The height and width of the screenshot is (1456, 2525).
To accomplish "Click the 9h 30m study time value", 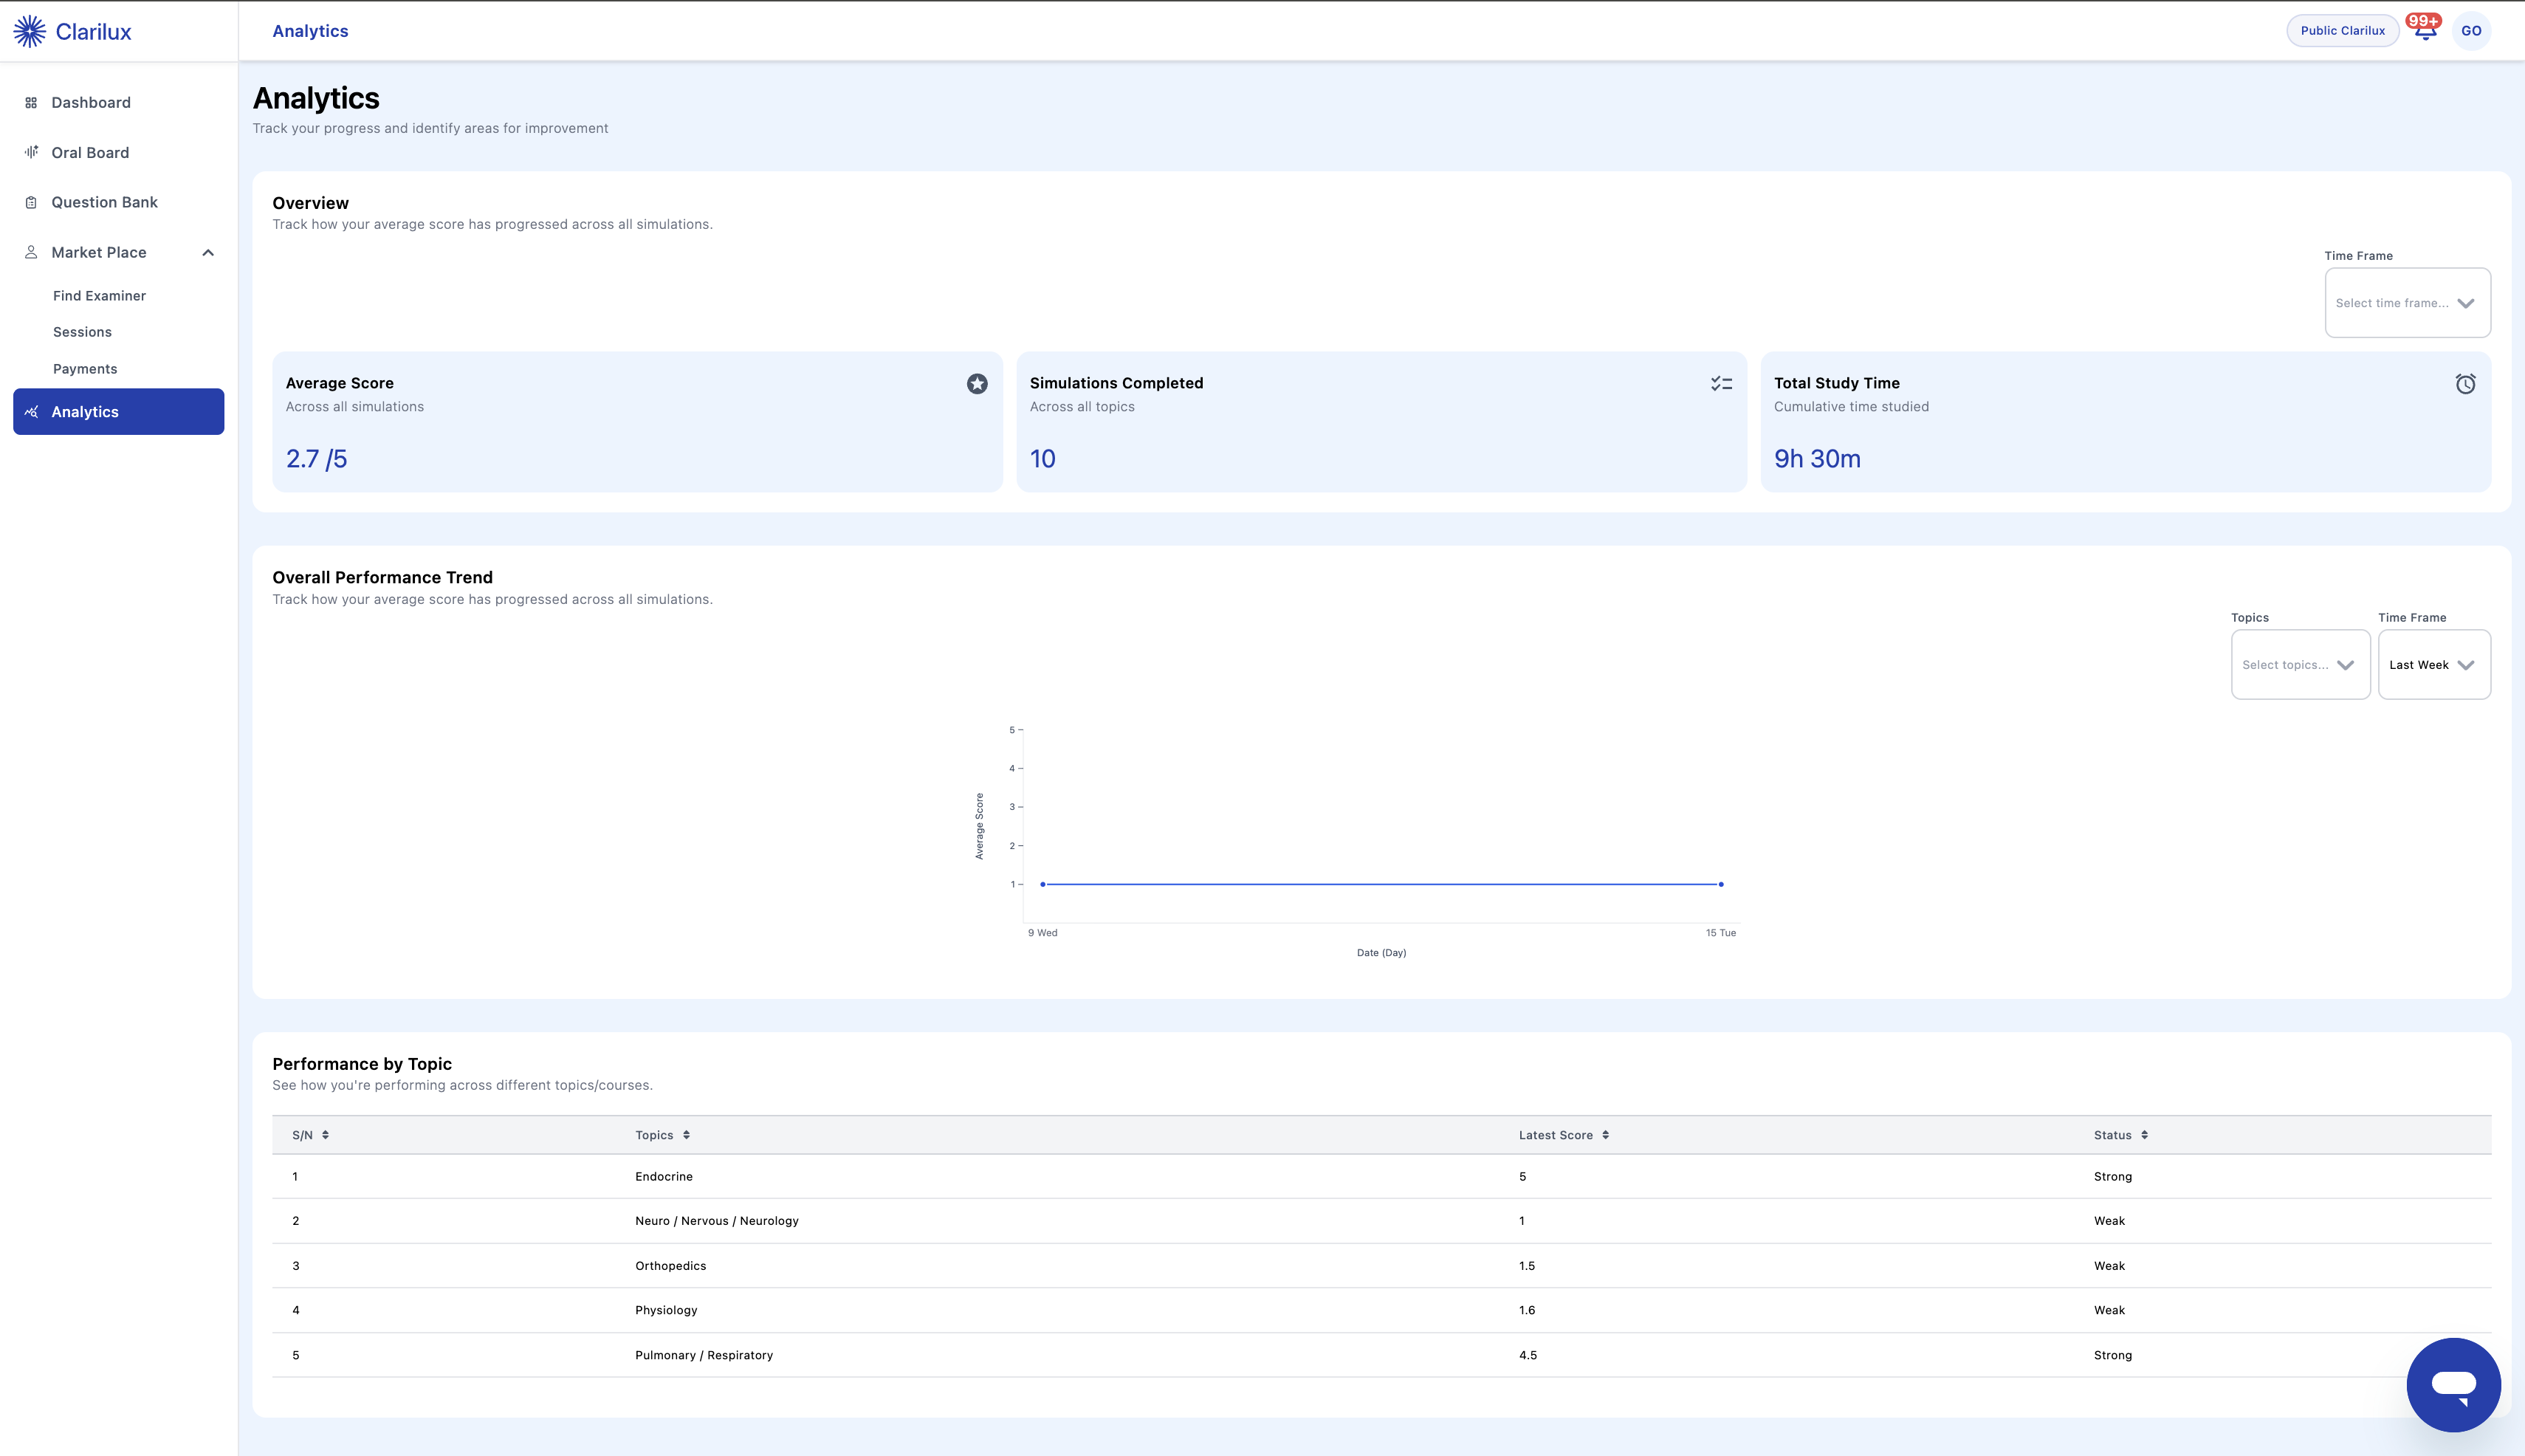I will pos(1817,459).
